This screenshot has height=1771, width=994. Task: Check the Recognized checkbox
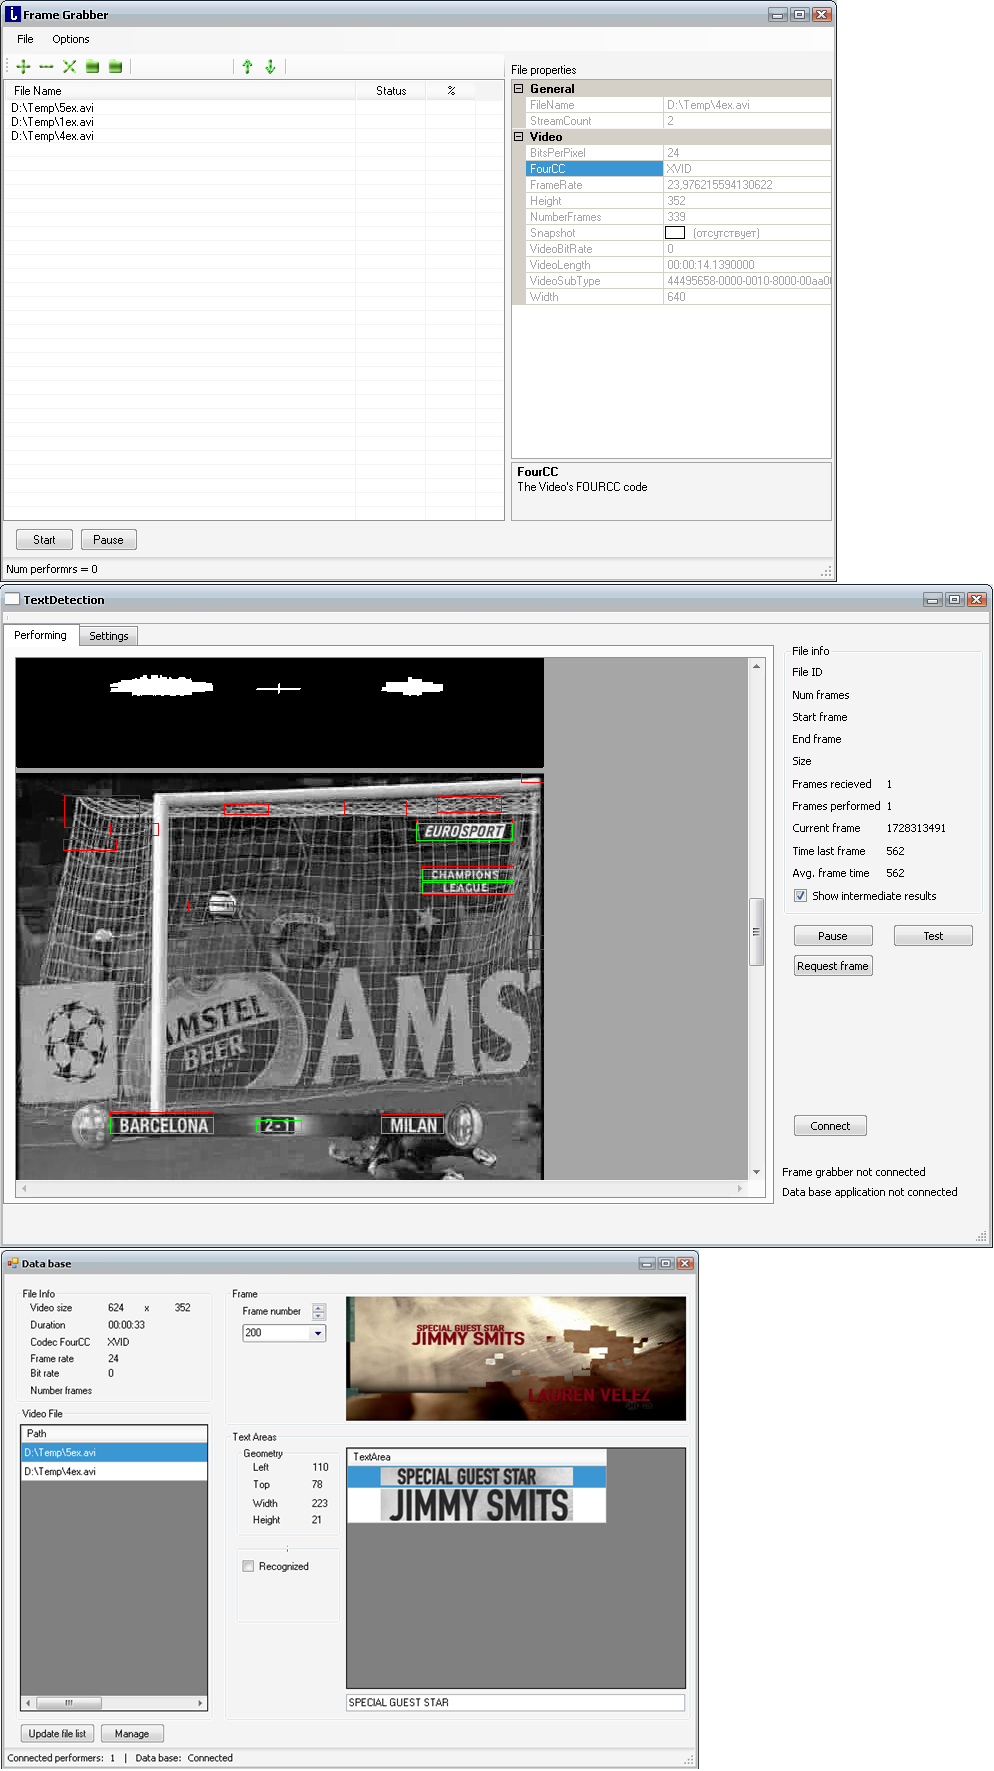pos(248,1566)
